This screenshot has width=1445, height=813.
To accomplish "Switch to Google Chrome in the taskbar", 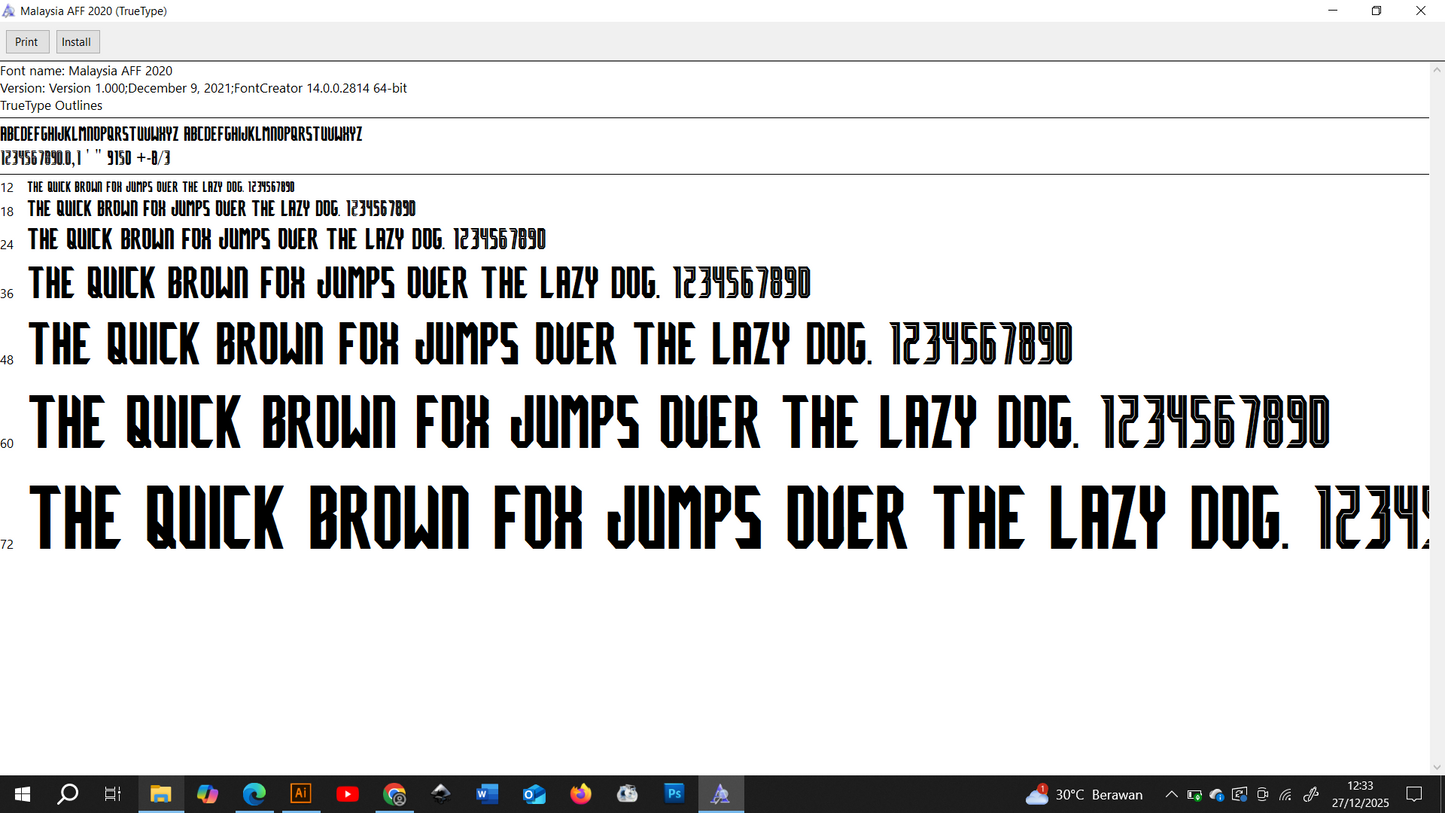I will (395, 794).
